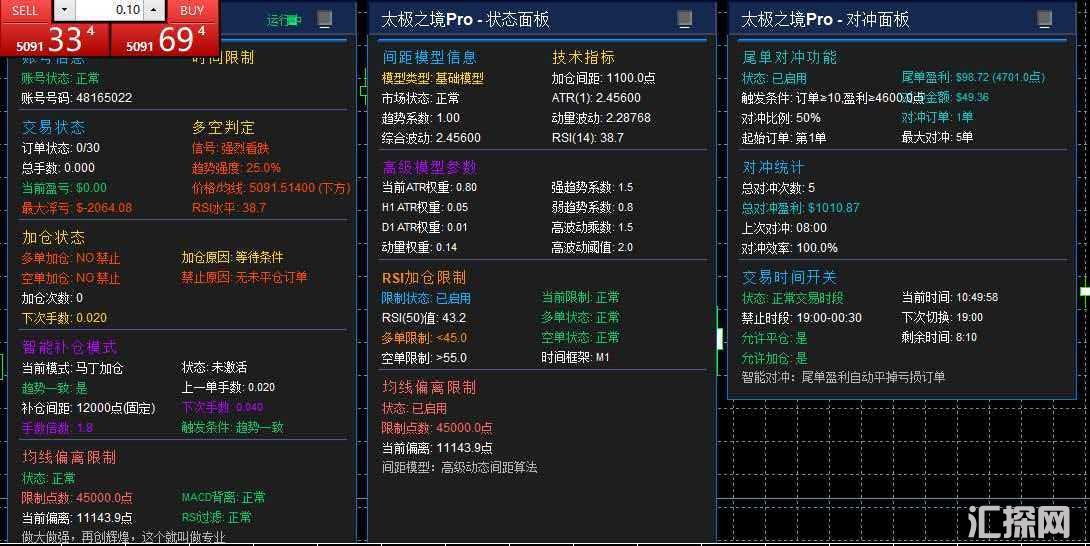Click 趋势强度: 25.0% value

click(x=236, y=168)
